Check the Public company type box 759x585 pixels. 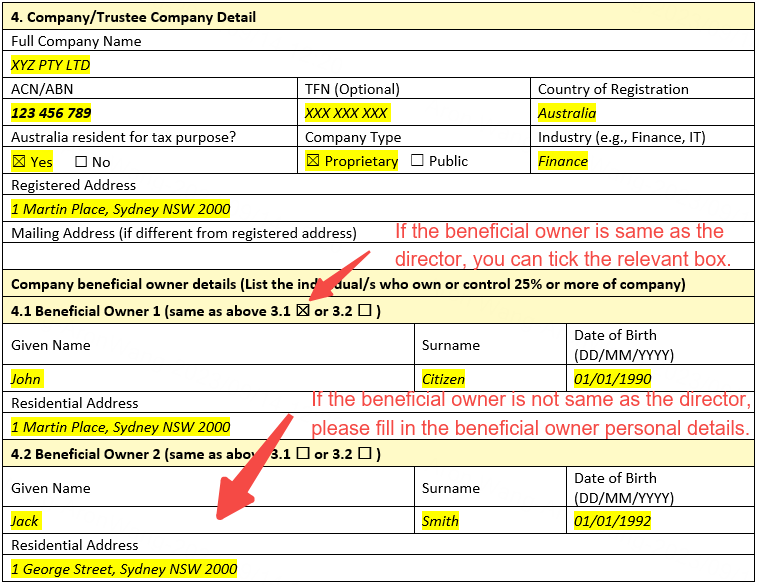[417, 160]
